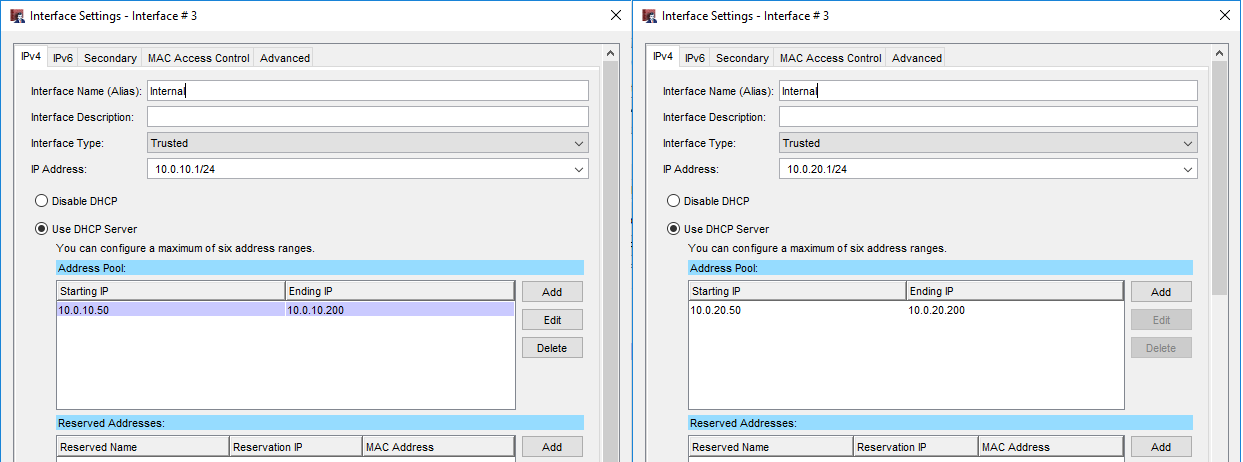1243x462 pixels.
Task: Click Edit for the 10.0.10.50 address pool
Action: (x=552, y=320)
